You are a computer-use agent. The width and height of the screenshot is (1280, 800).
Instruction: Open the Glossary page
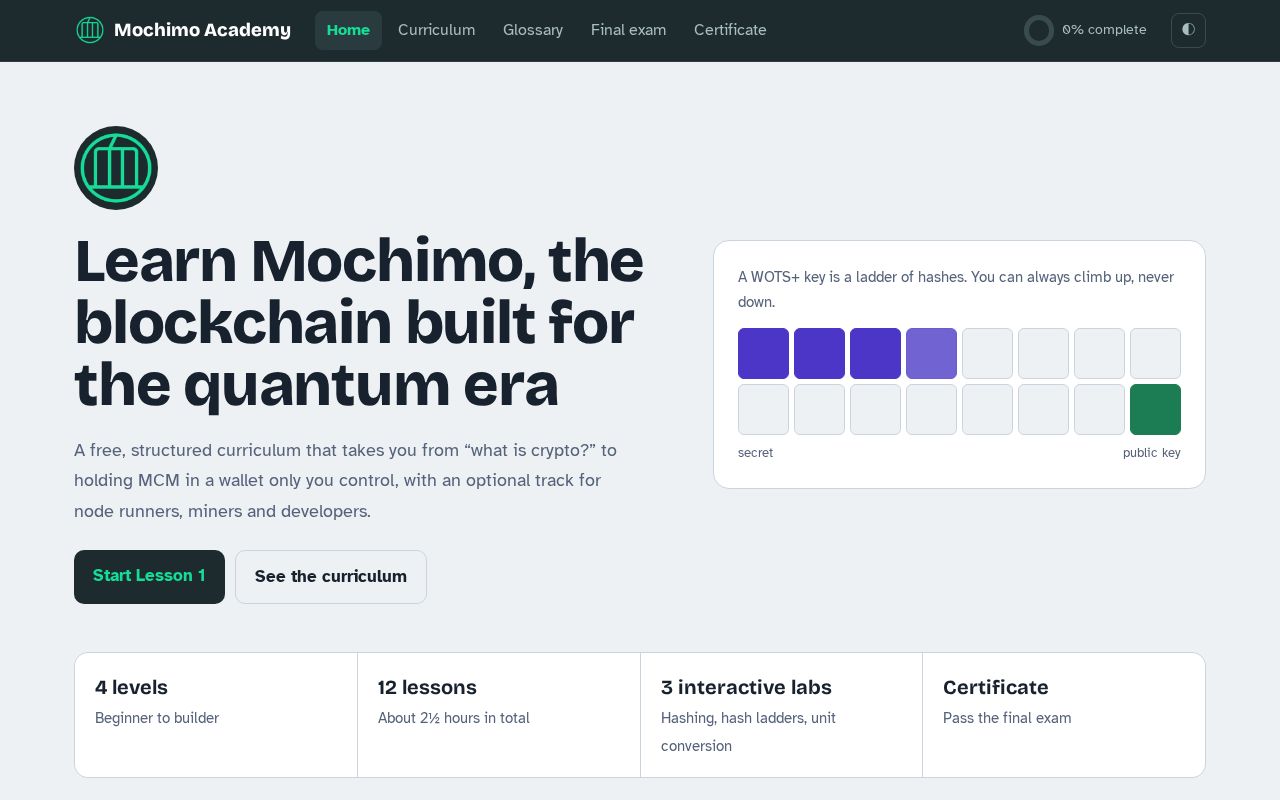click(x=533, y=30)
